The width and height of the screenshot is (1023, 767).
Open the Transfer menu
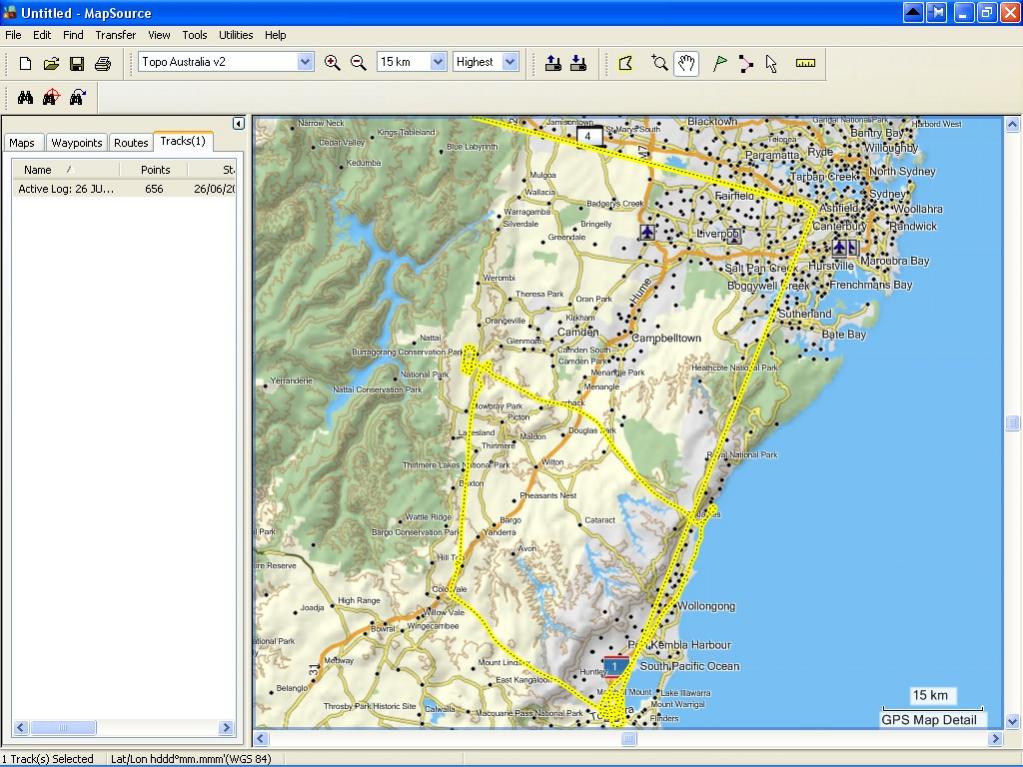[x=115, y=35]
